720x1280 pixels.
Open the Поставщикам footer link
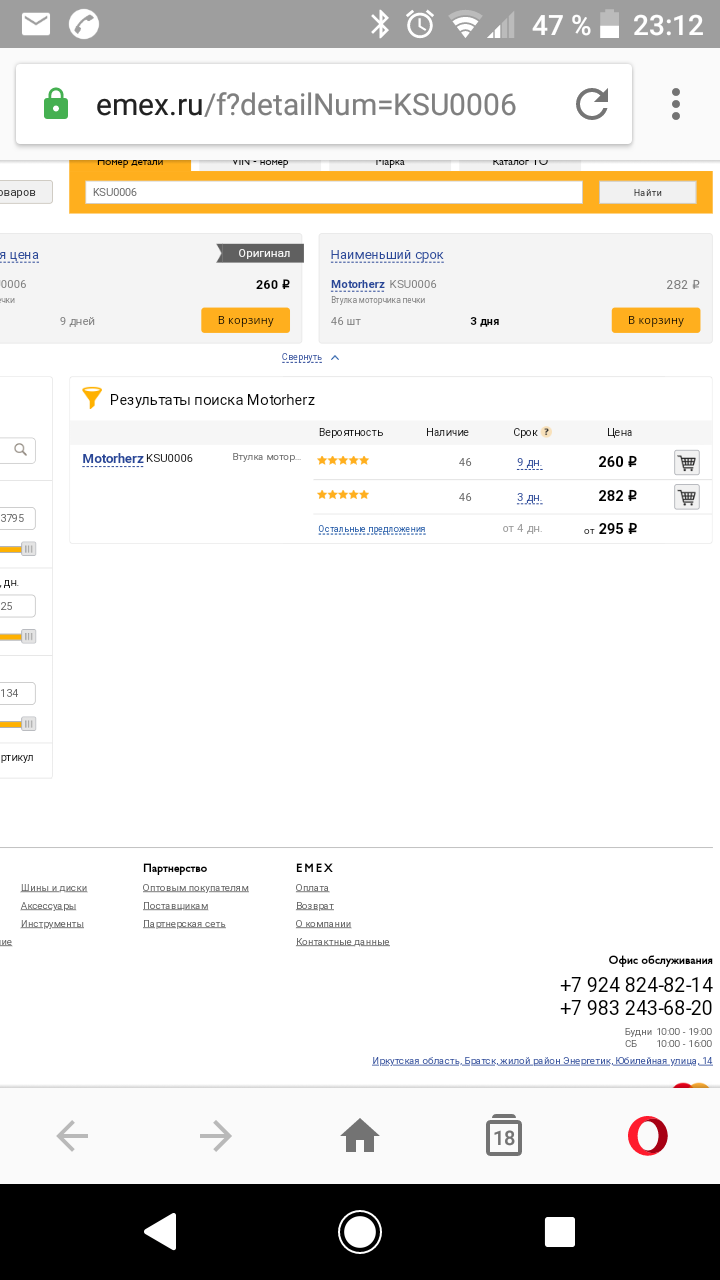pyautogui.click(x=176, y=906)
